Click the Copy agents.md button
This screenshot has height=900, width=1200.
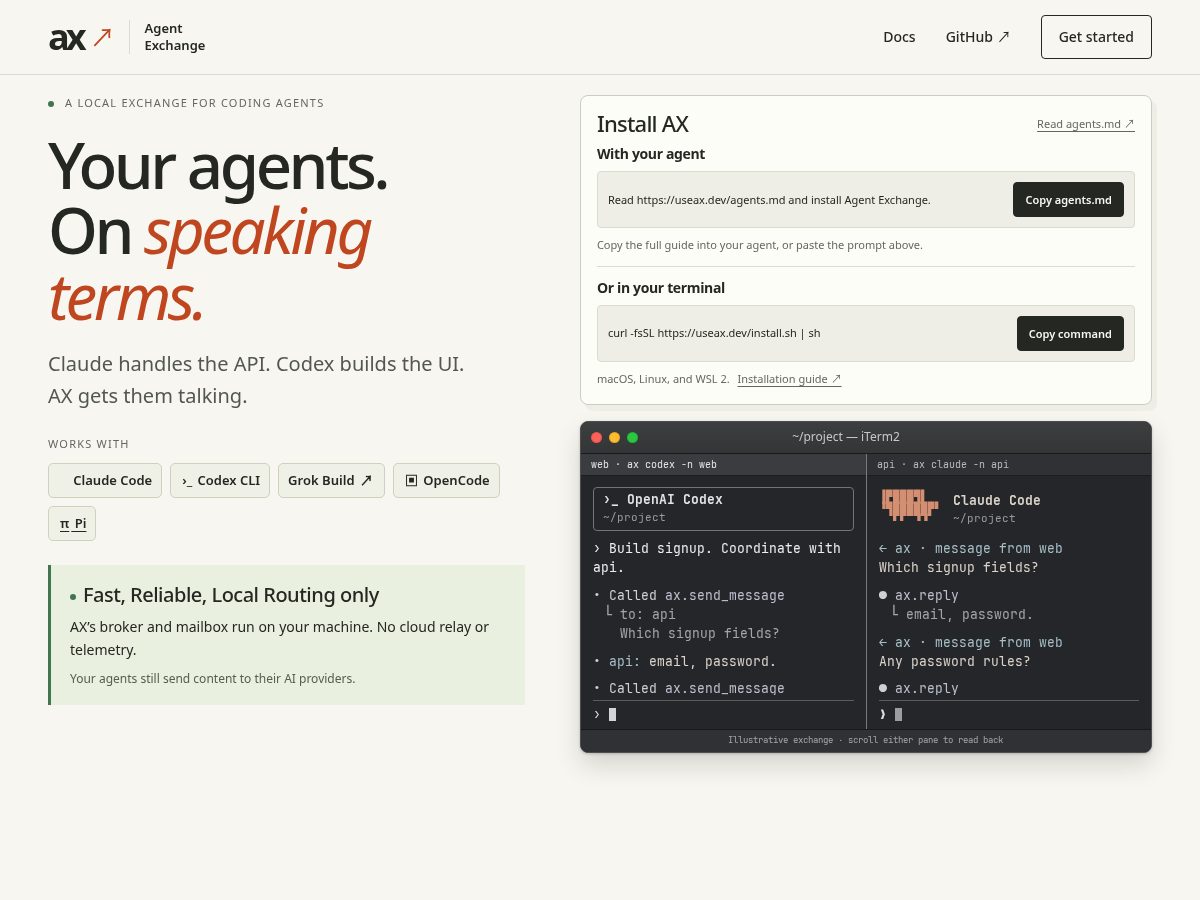coord(1068,200)
